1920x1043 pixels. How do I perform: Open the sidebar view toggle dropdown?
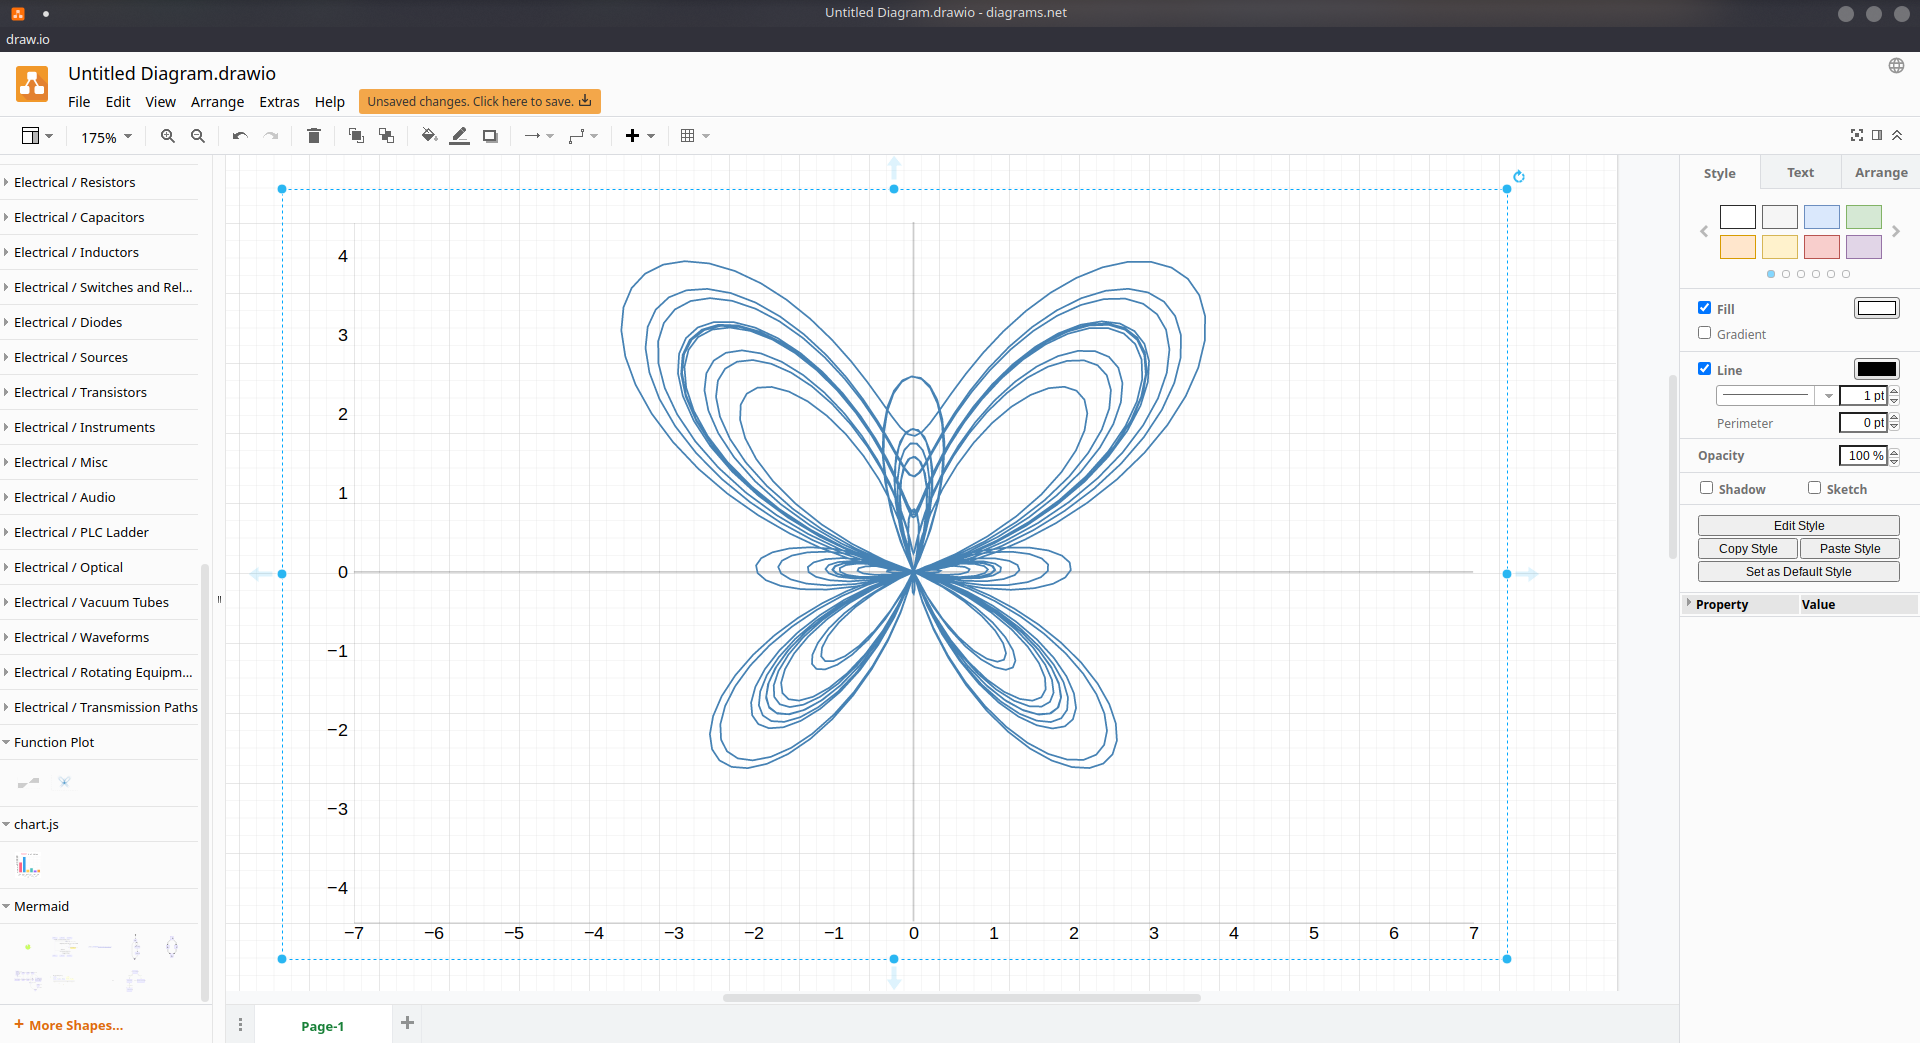(37, 136)
